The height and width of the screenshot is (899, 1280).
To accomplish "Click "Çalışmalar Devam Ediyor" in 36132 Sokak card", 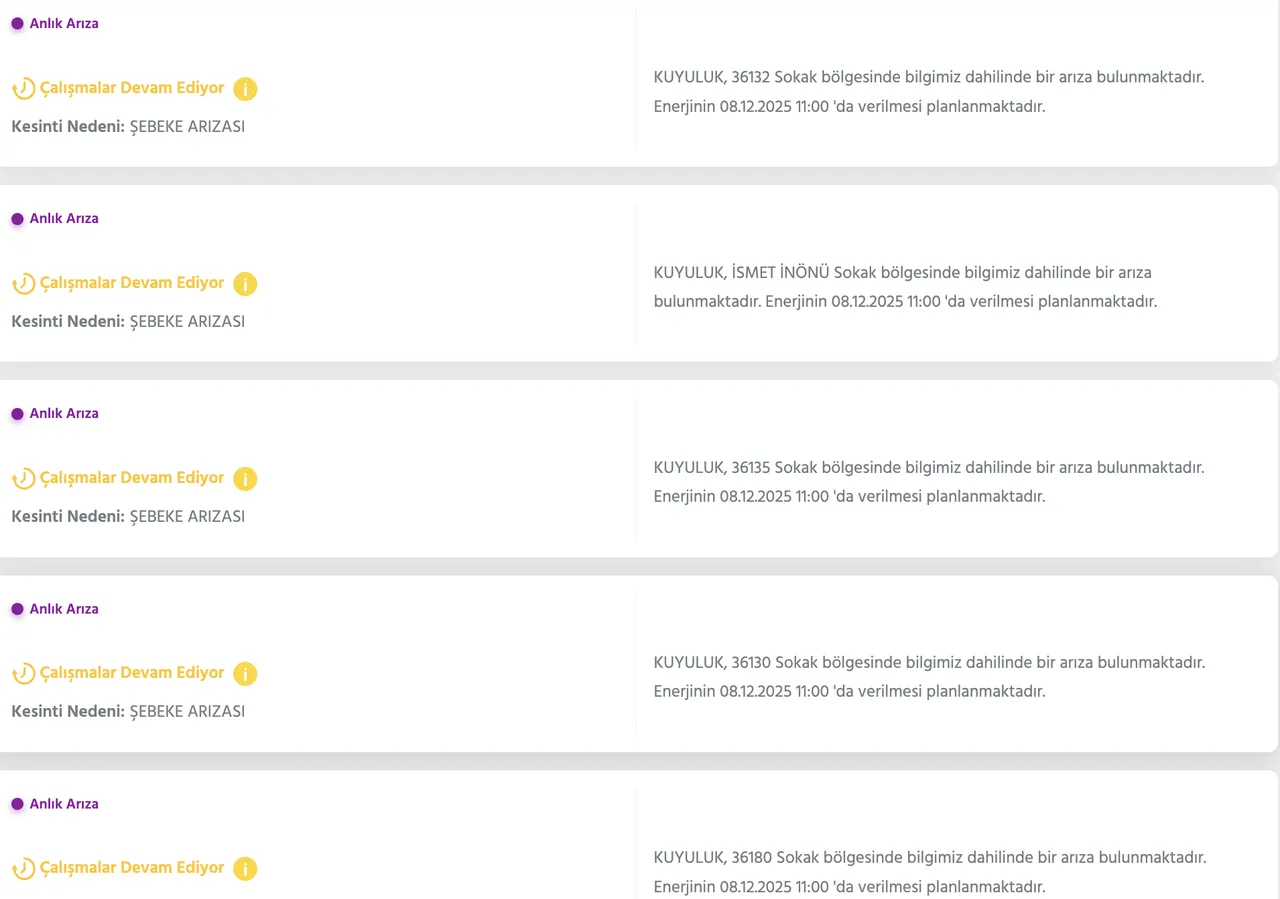I will pyautogui.click(x=132, y=88).
